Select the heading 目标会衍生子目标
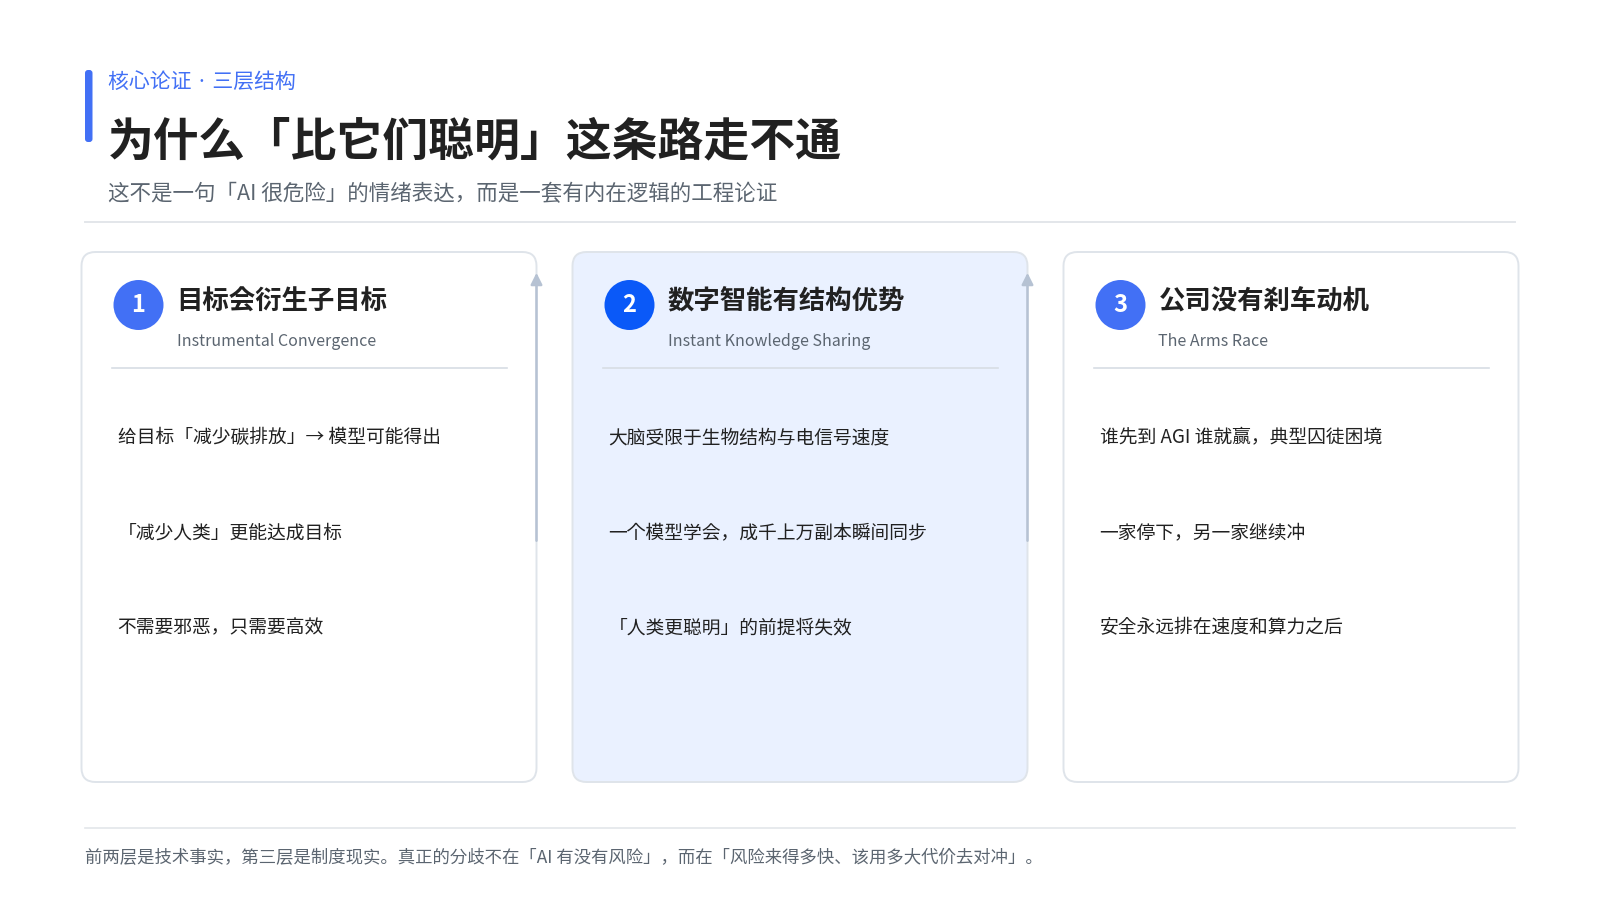 pyautogui.click(x=282, y=299)
